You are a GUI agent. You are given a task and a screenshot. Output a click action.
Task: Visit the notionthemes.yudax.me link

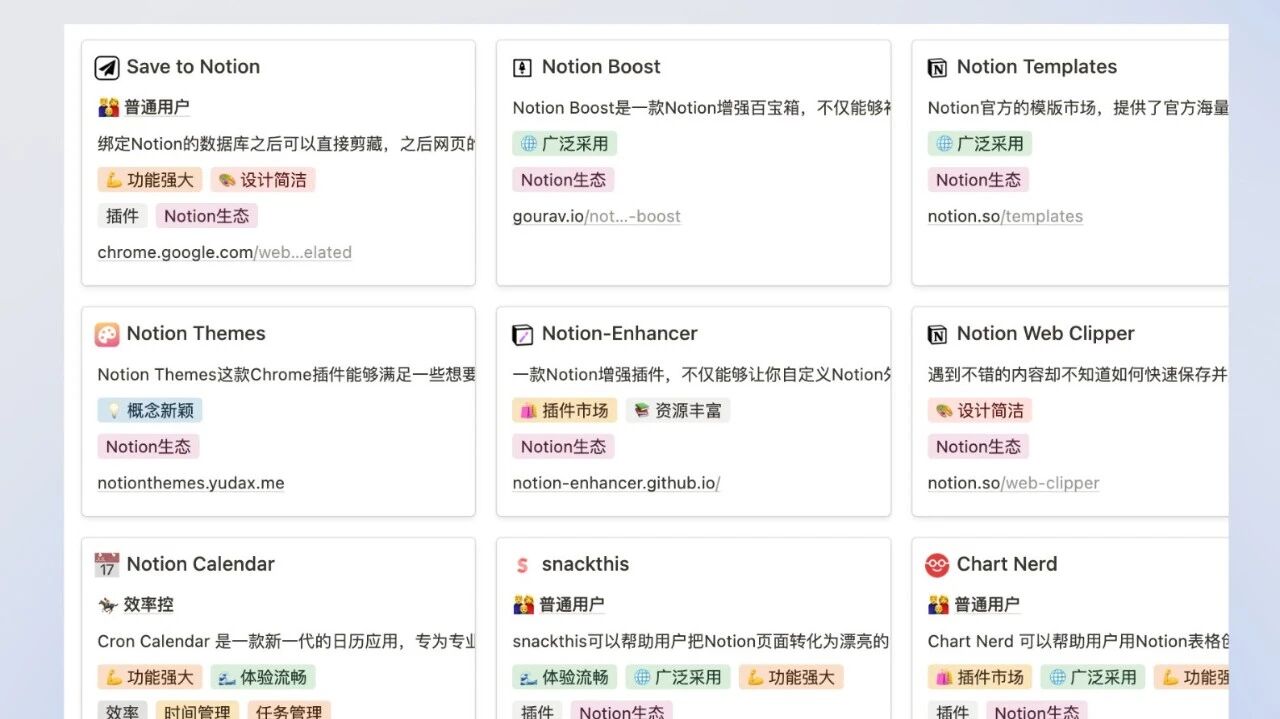point(191,483)
